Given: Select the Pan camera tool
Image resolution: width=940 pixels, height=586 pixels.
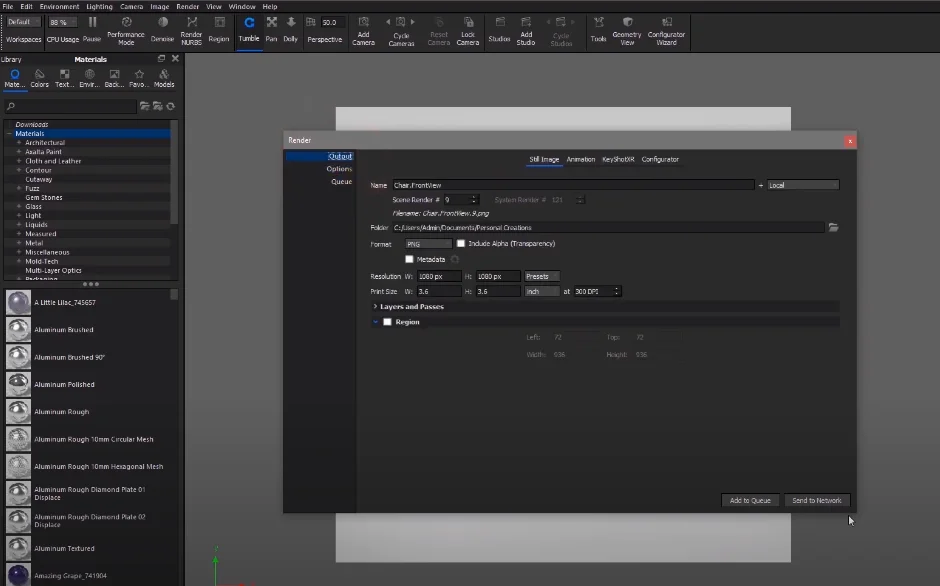Looking at the screenshot, I should [272, 22].
